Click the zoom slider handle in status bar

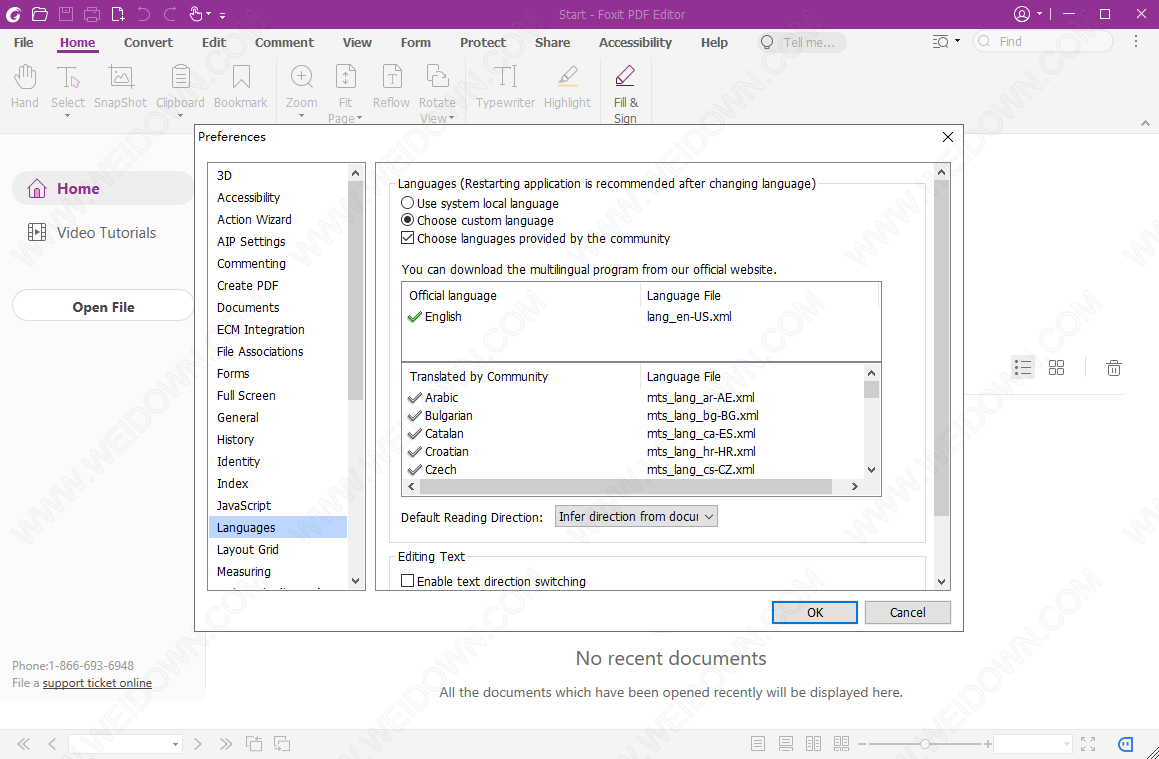(x=925, y=743)
